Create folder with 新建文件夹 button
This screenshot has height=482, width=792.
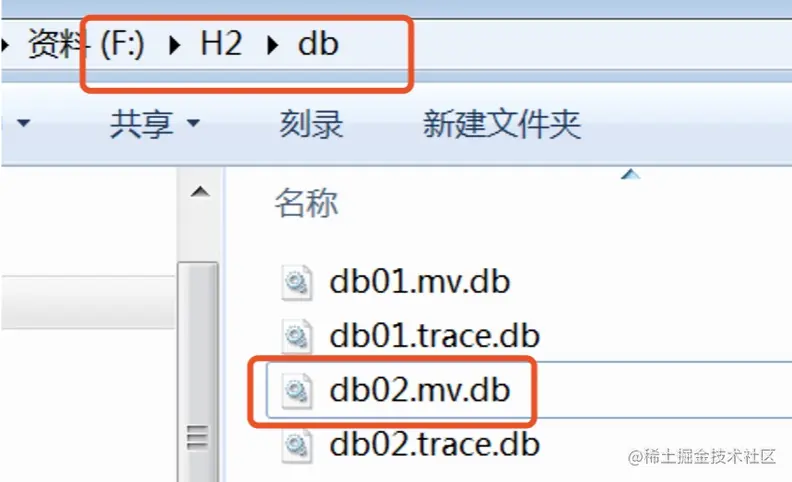coord(502,124)
